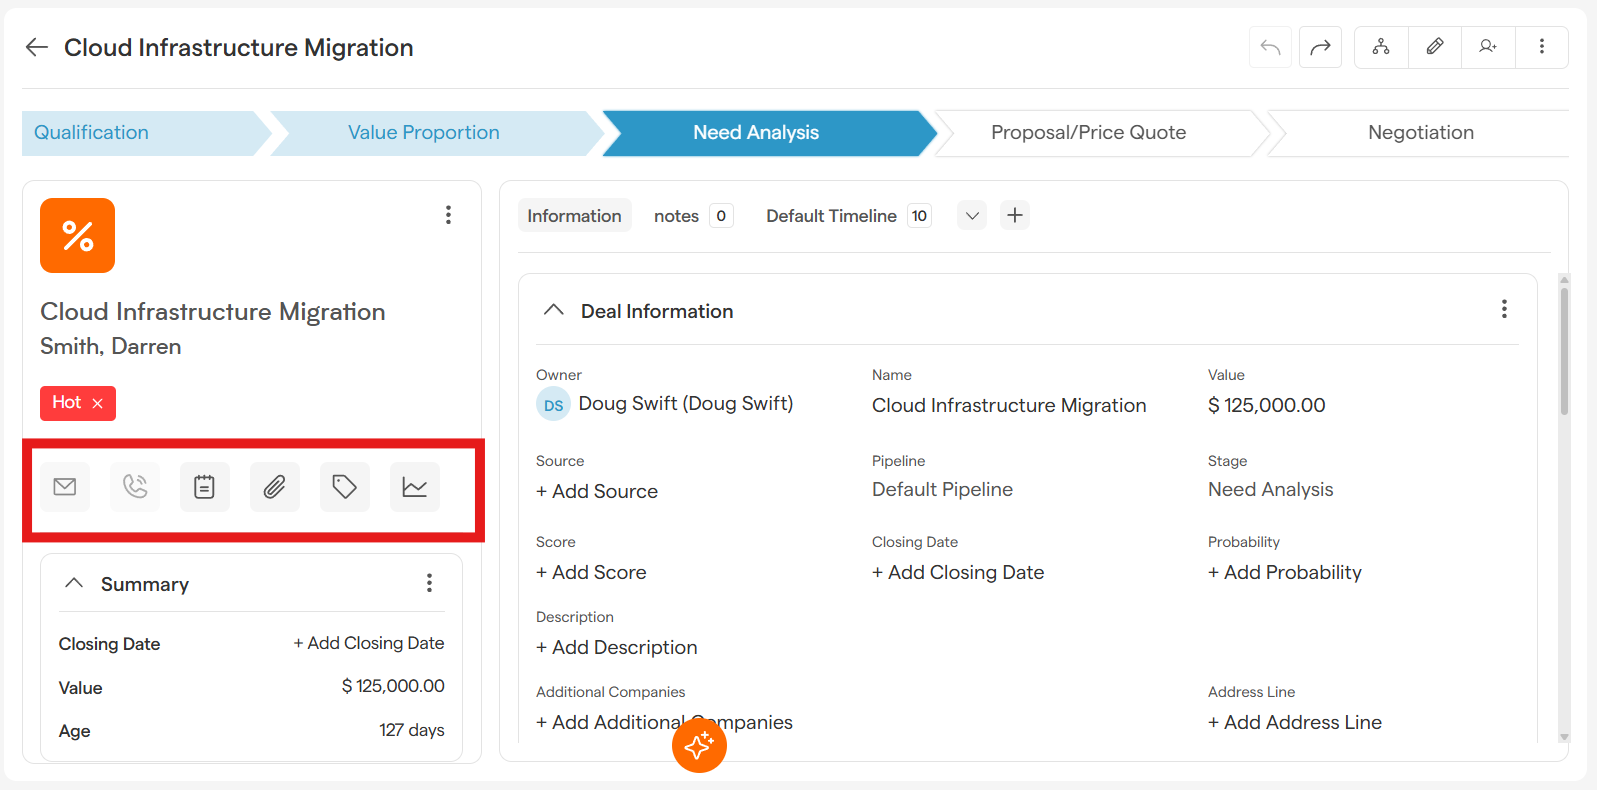The image size is (1597, 790).
Task: Go back using the left arrow
Action: (37, 47)
